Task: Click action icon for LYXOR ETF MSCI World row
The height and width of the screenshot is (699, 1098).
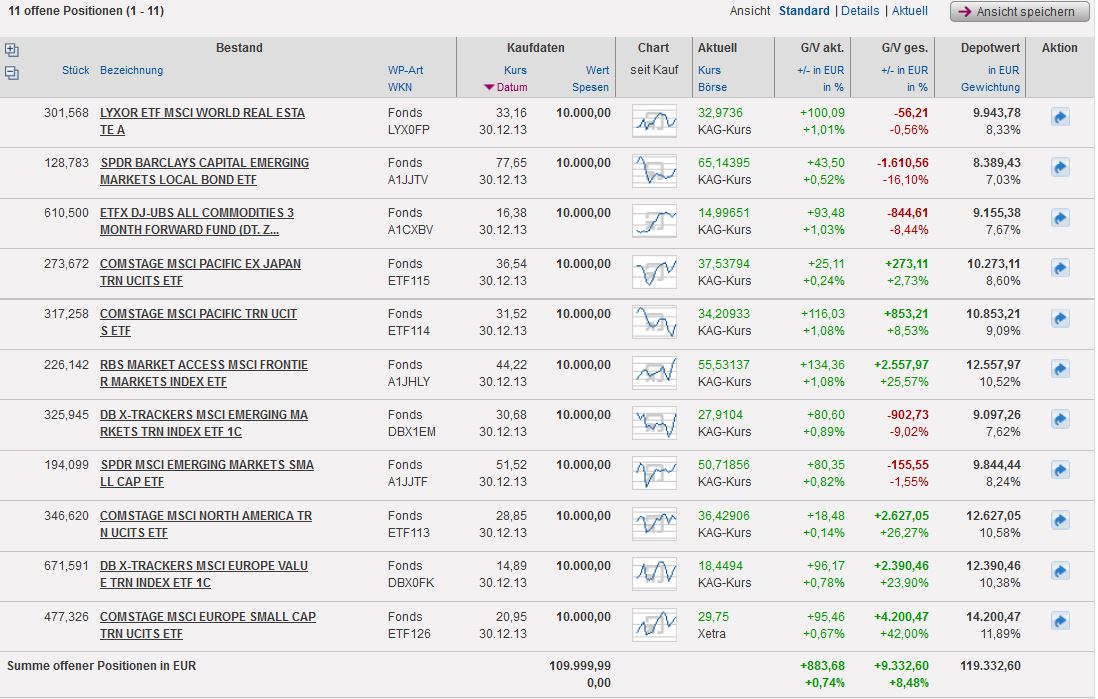Action: (1060, 118)
